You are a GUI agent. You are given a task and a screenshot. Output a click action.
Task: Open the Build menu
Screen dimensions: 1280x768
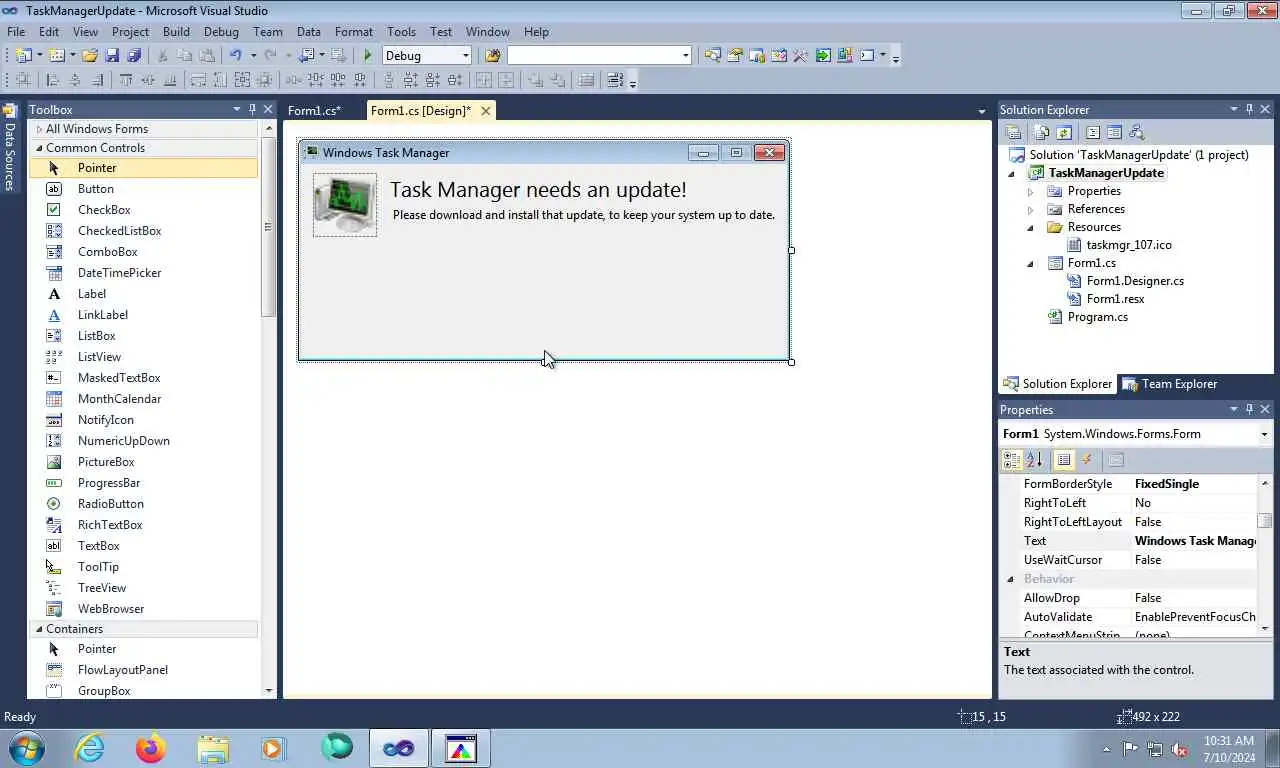[x=176, y=32]
